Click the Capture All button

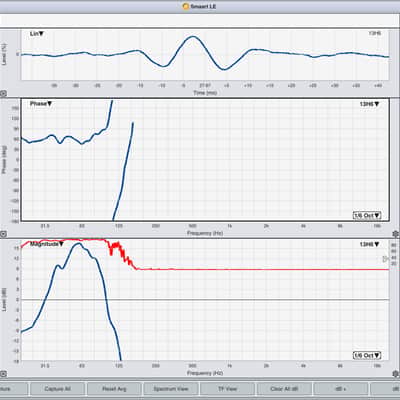click(57, 389)
